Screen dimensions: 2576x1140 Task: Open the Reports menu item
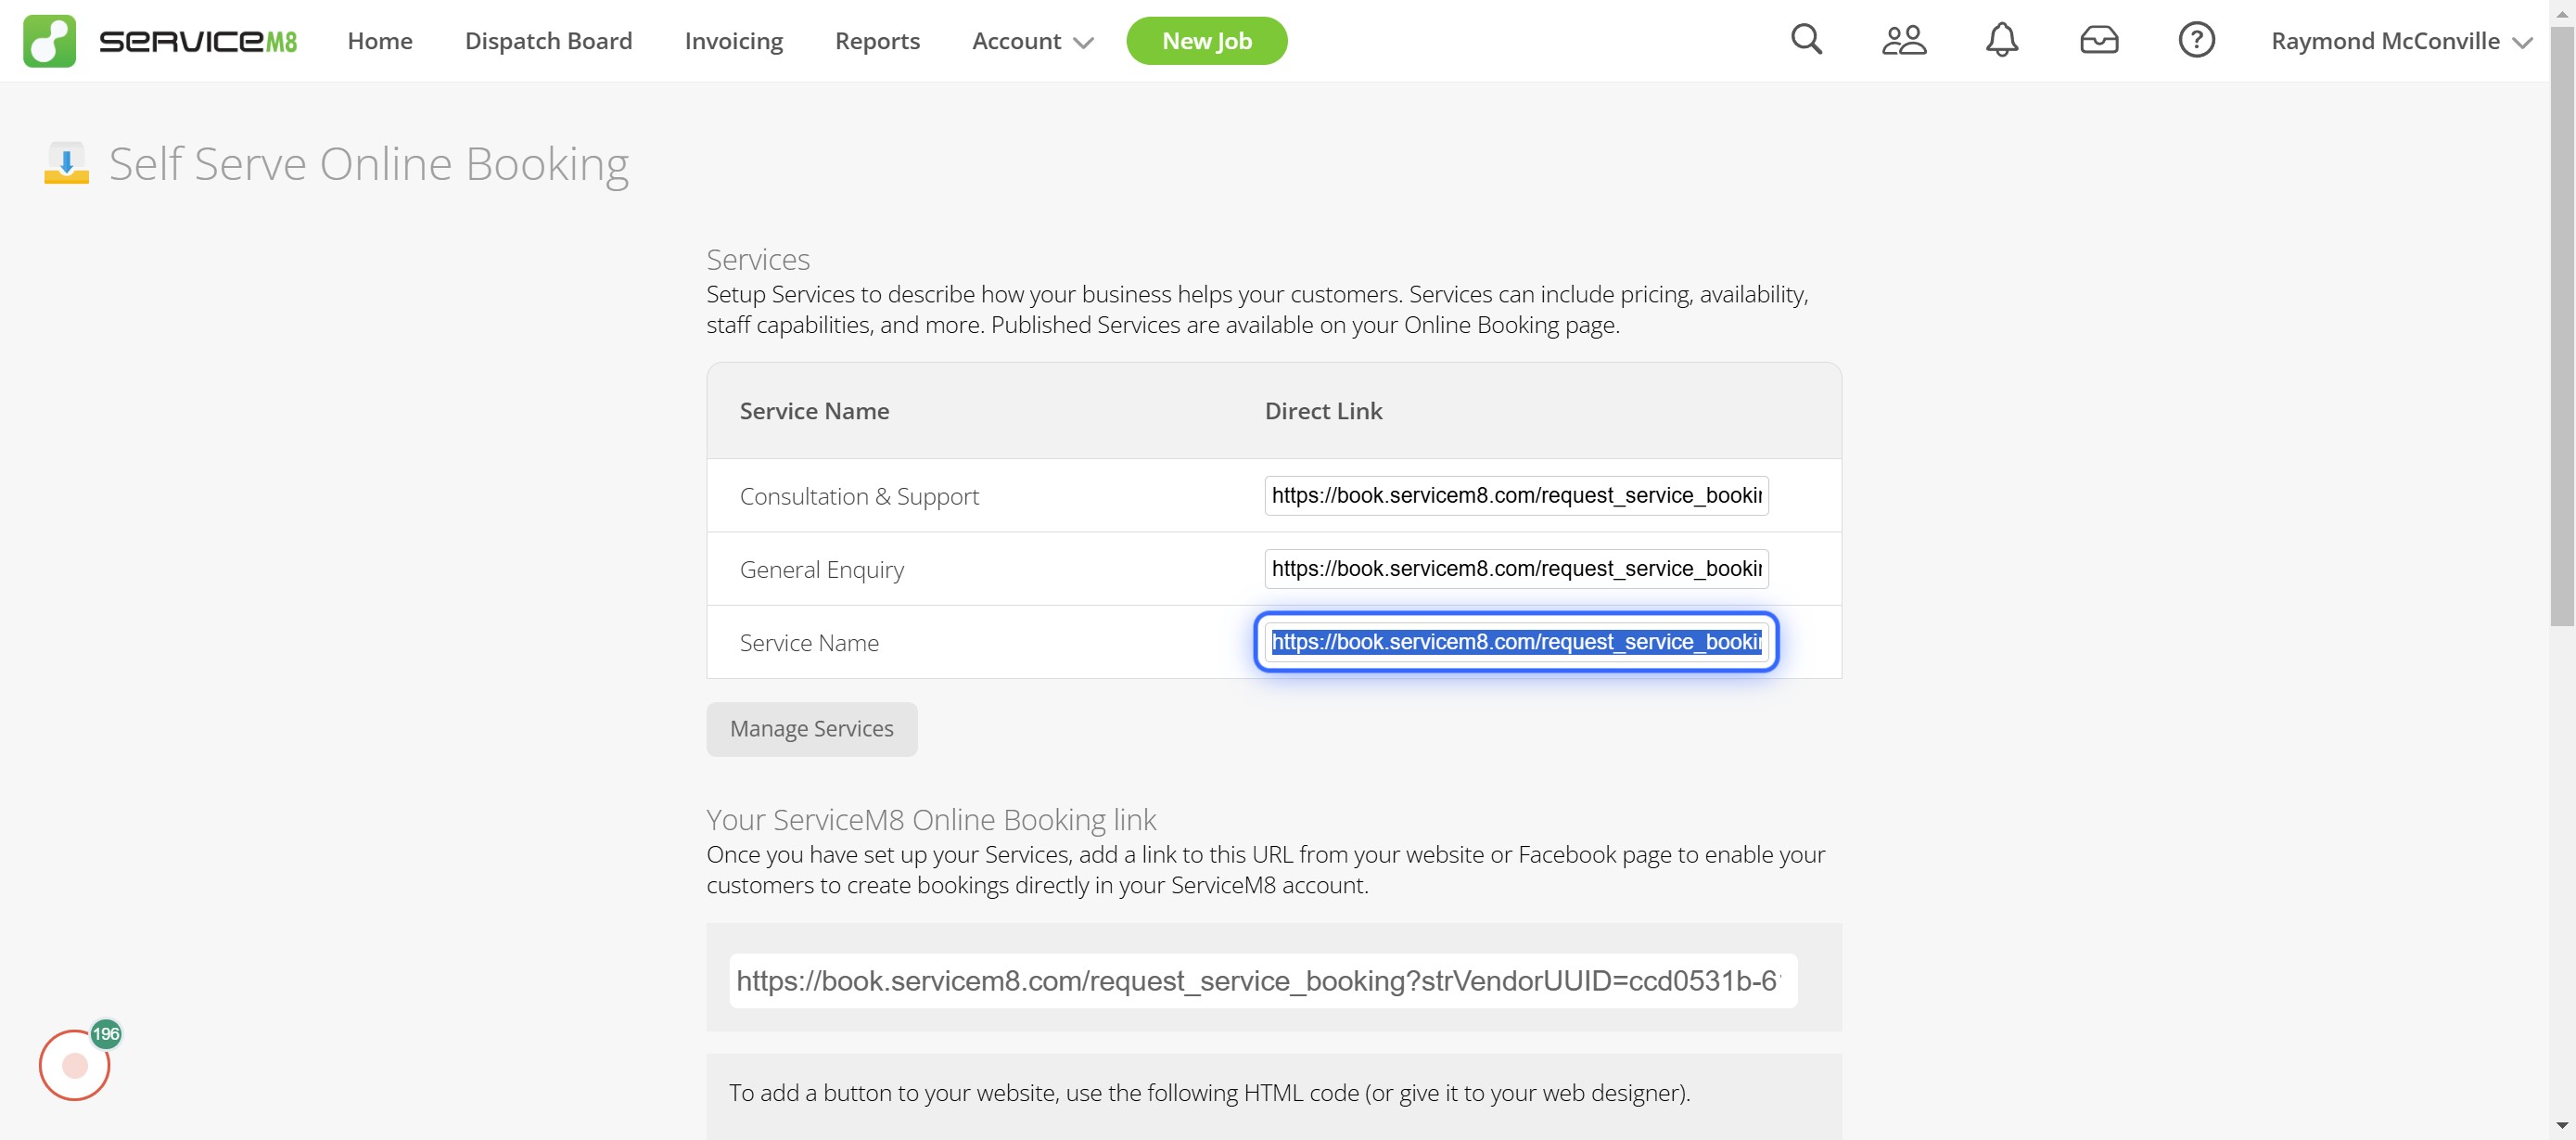877,41
